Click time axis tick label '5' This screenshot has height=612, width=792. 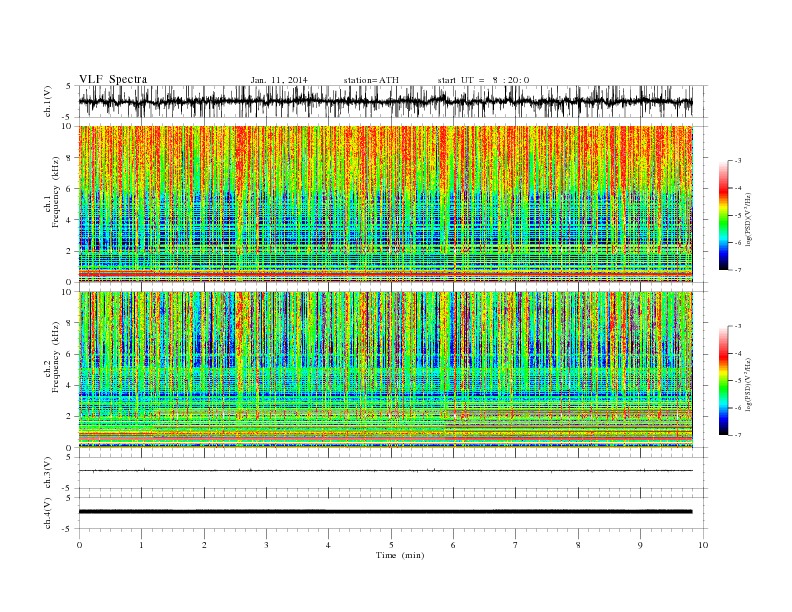click(391, 545)
